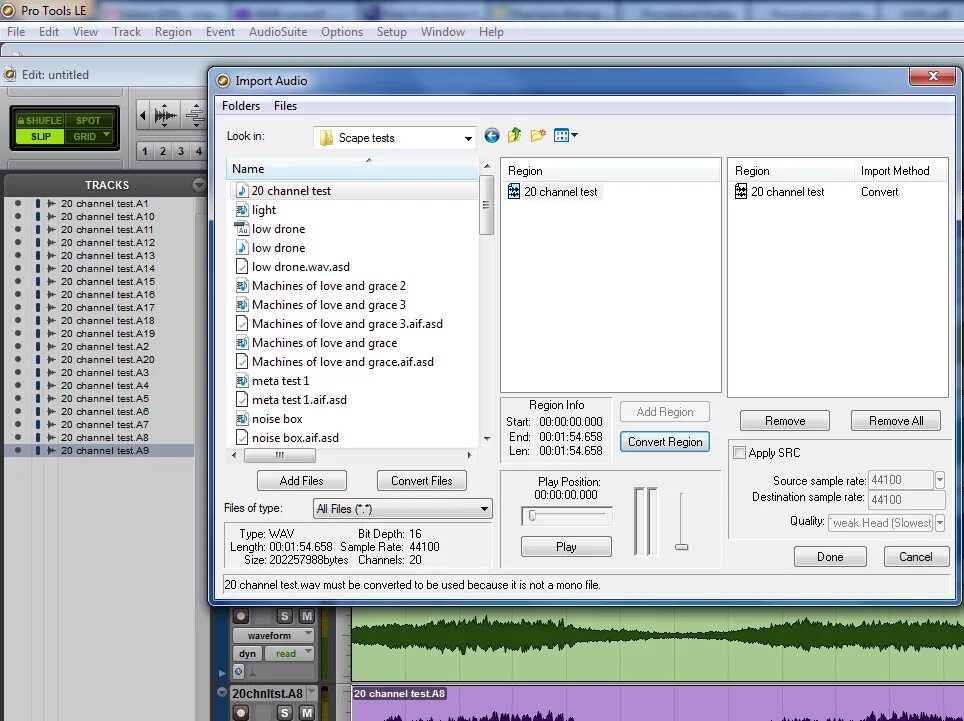Toggle show/hide dot for 20 channel test.A9
Viewport: 964px width, 721px height.
(18, 451)
